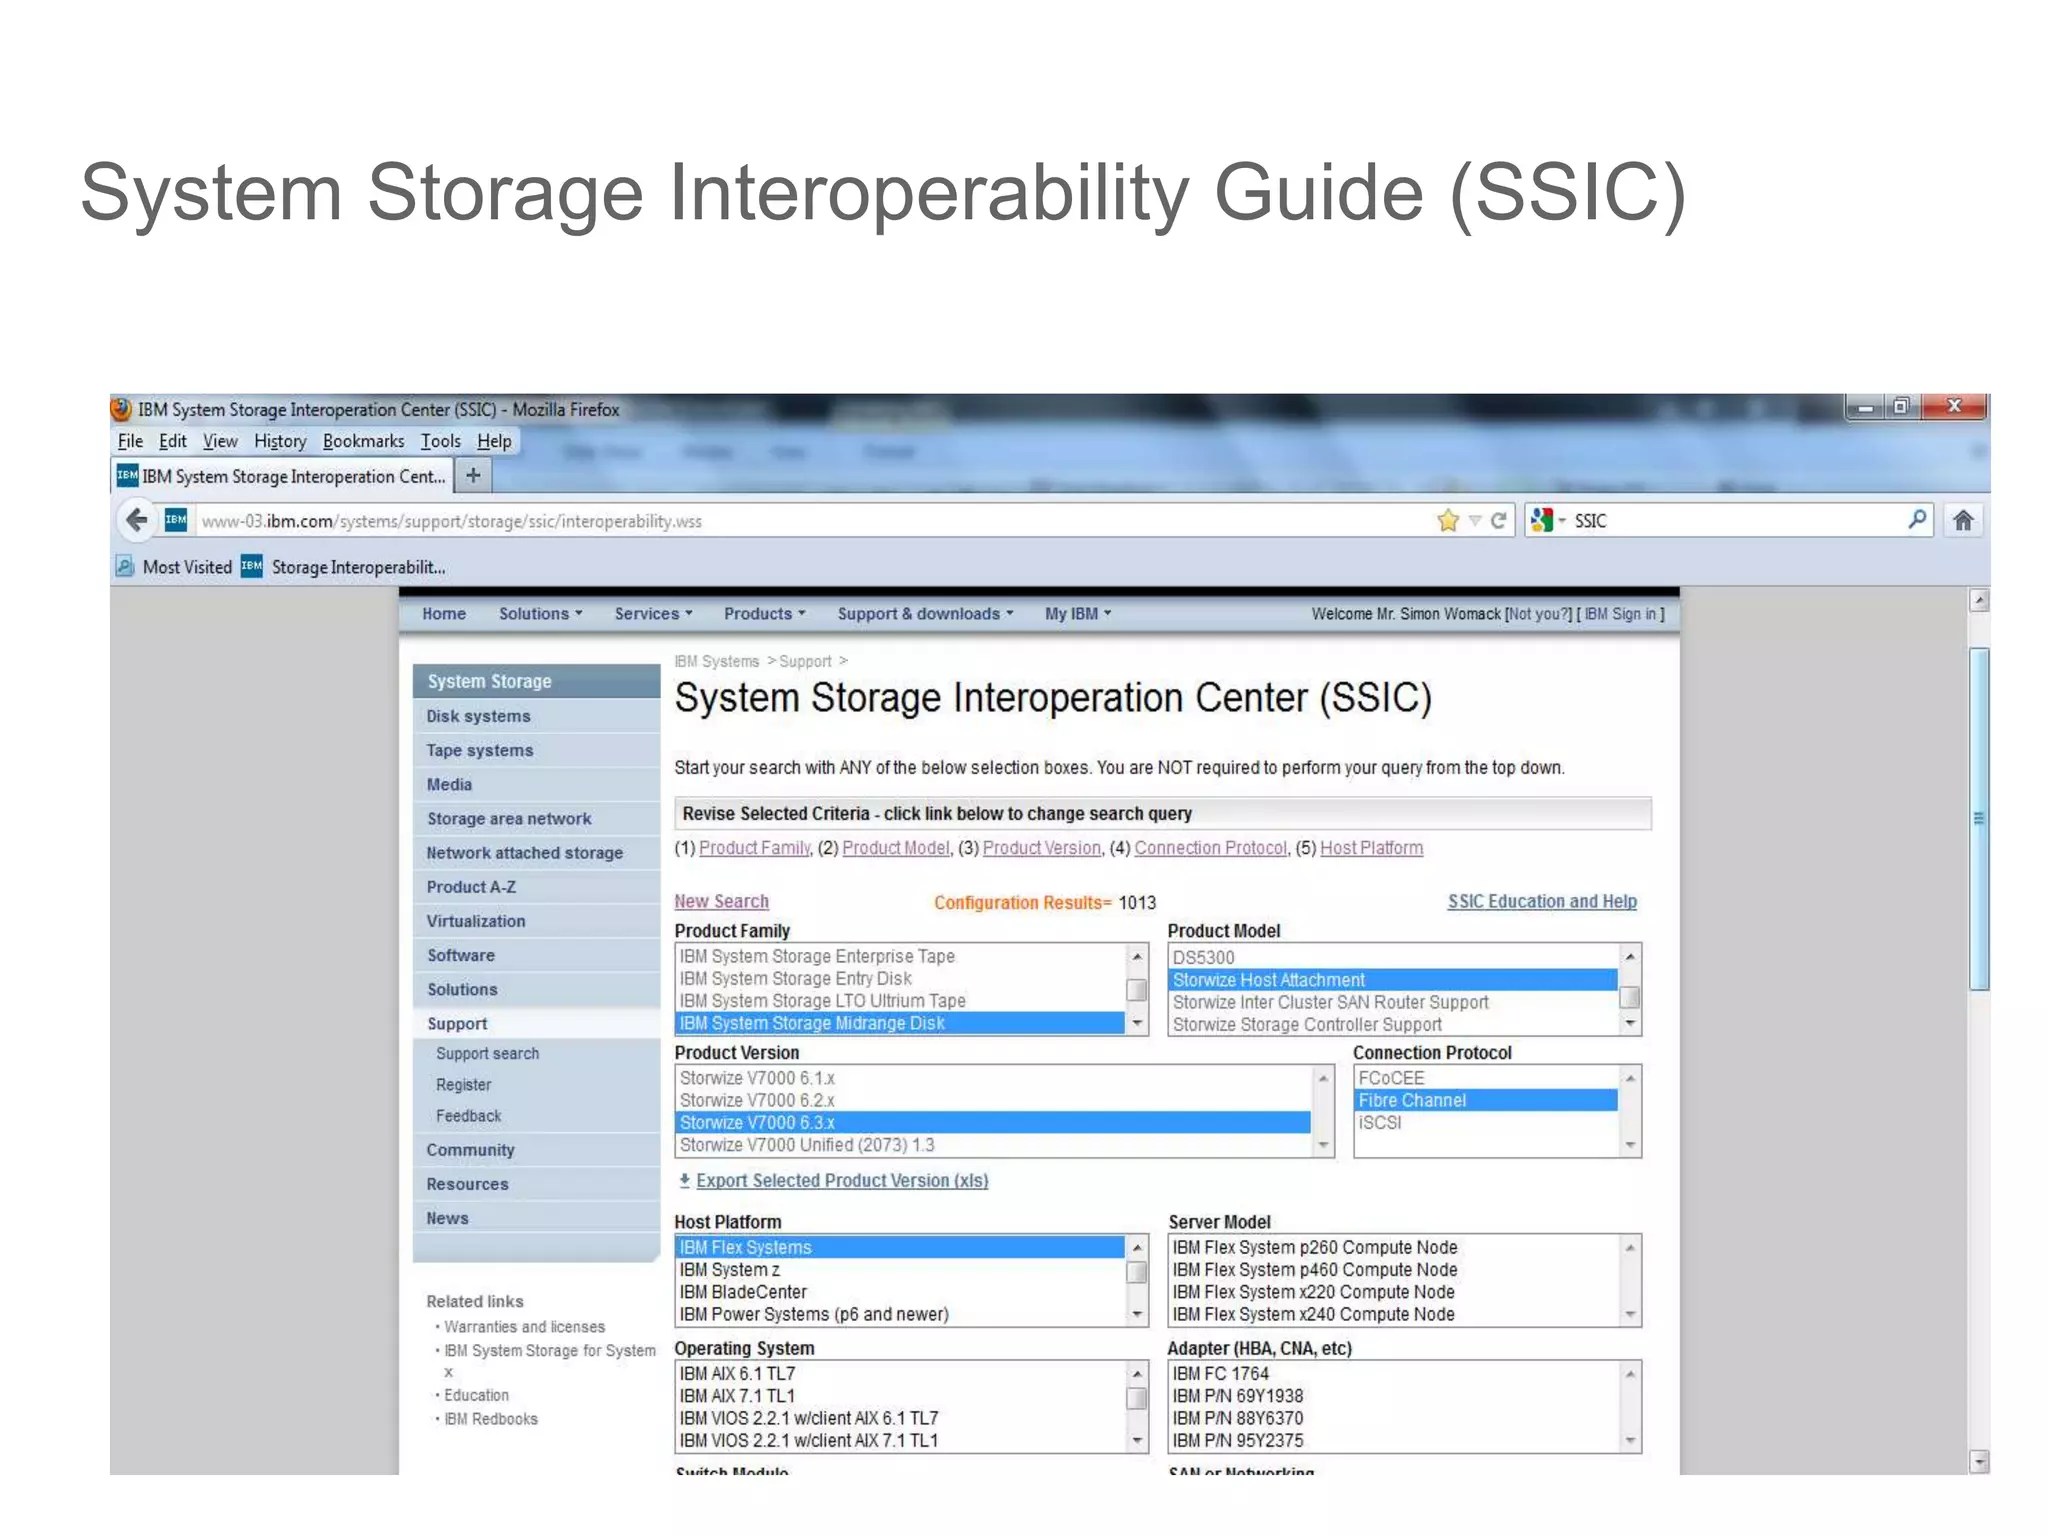Expand the Solutions navigation dropdown
The image size is (2048, 1536).
click(540, 614)
